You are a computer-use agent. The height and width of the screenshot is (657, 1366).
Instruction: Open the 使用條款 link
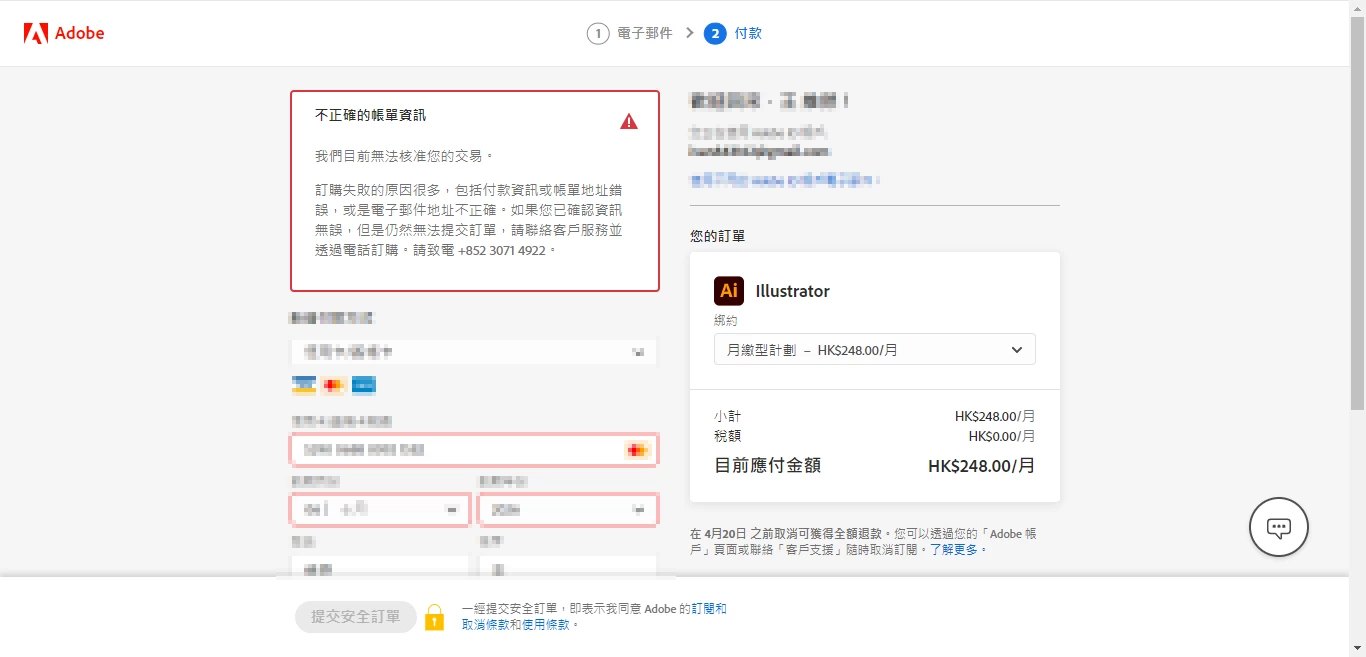[546, 624]
